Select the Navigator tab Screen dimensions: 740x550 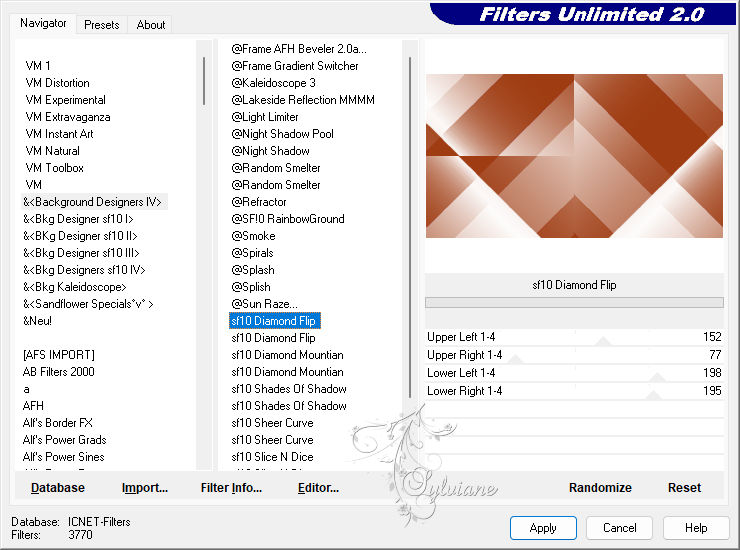(43, 23)
